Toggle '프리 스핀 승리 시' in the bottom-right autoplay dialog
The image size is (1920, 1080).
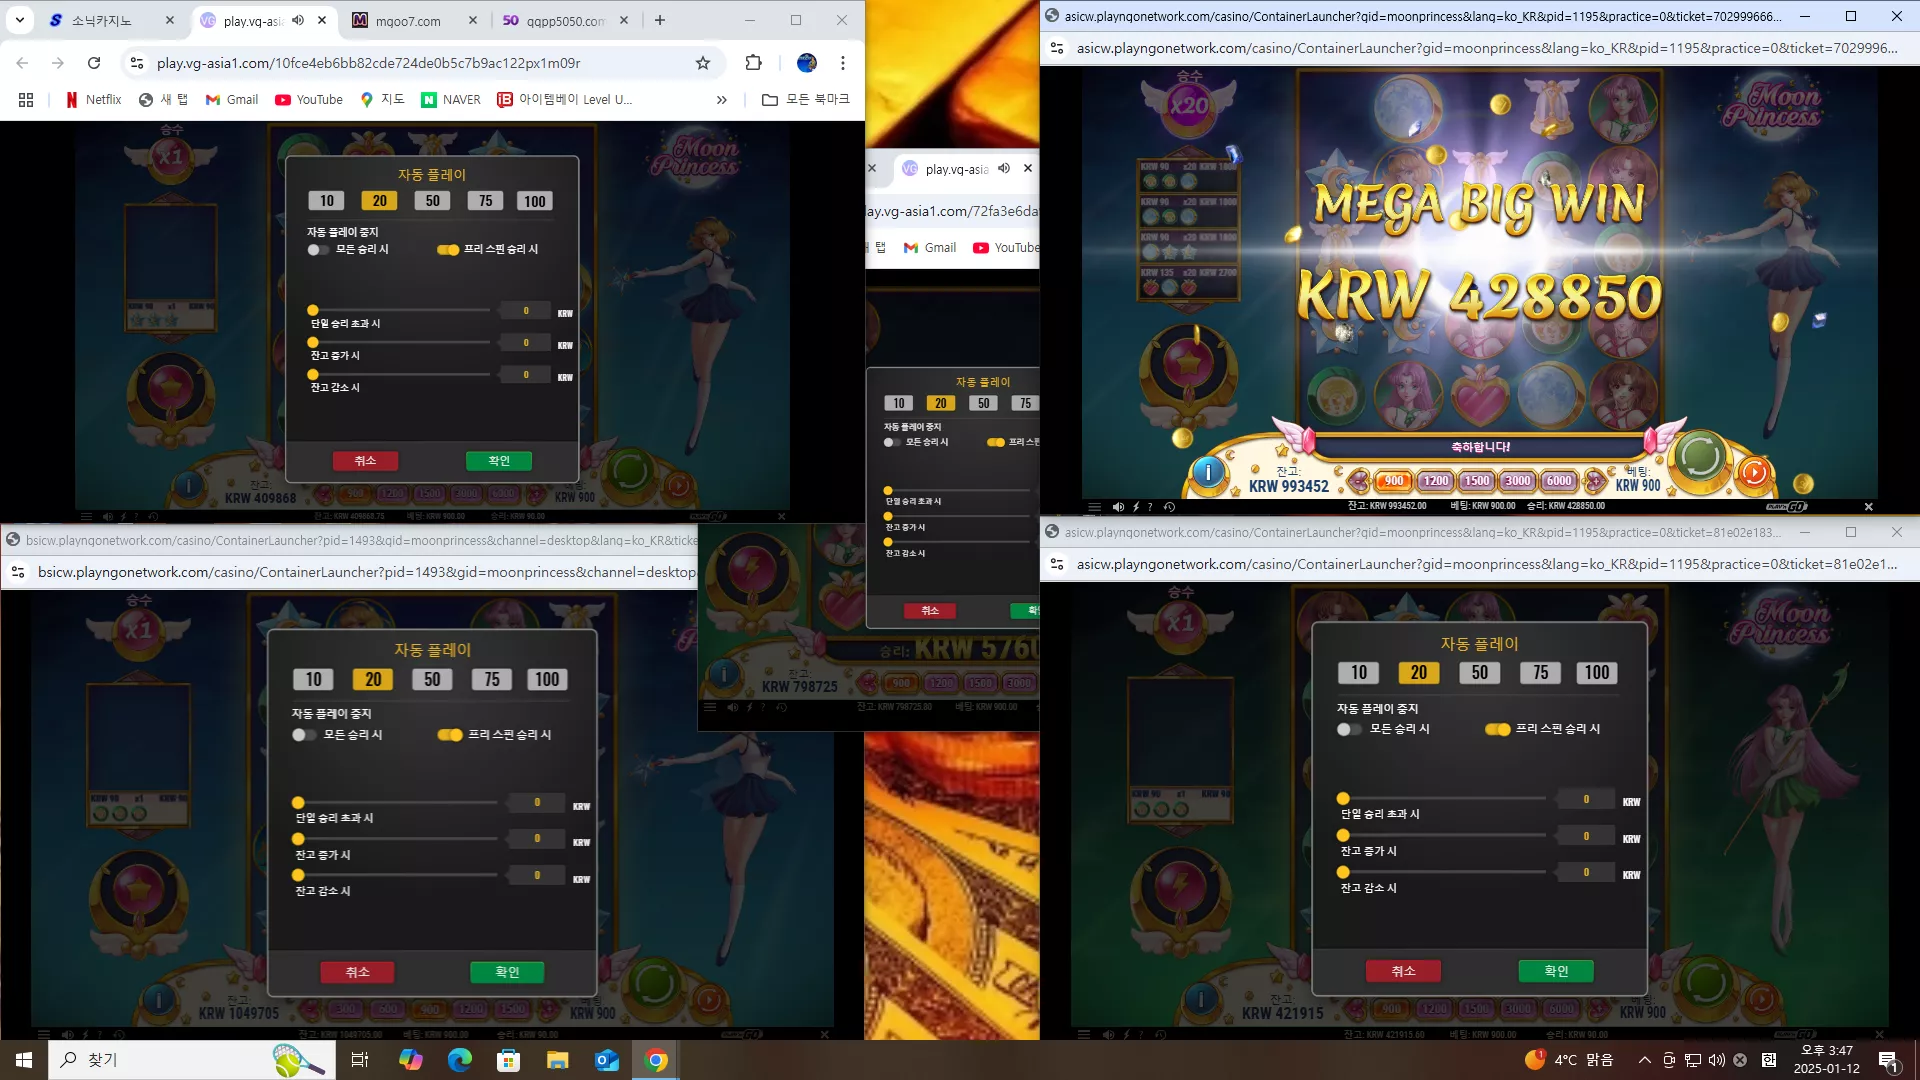[x=1498, y=729]
